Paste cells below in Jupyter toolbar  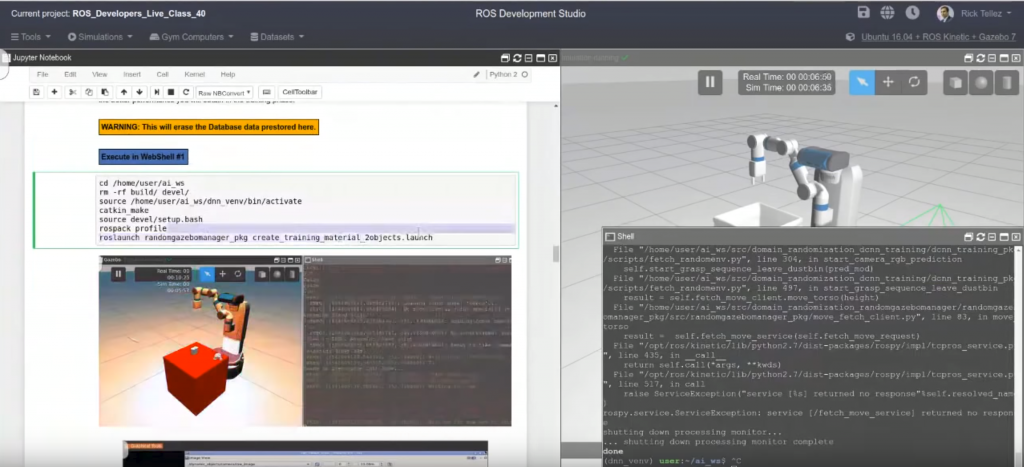pyautogui.click(x=104, y=92)
